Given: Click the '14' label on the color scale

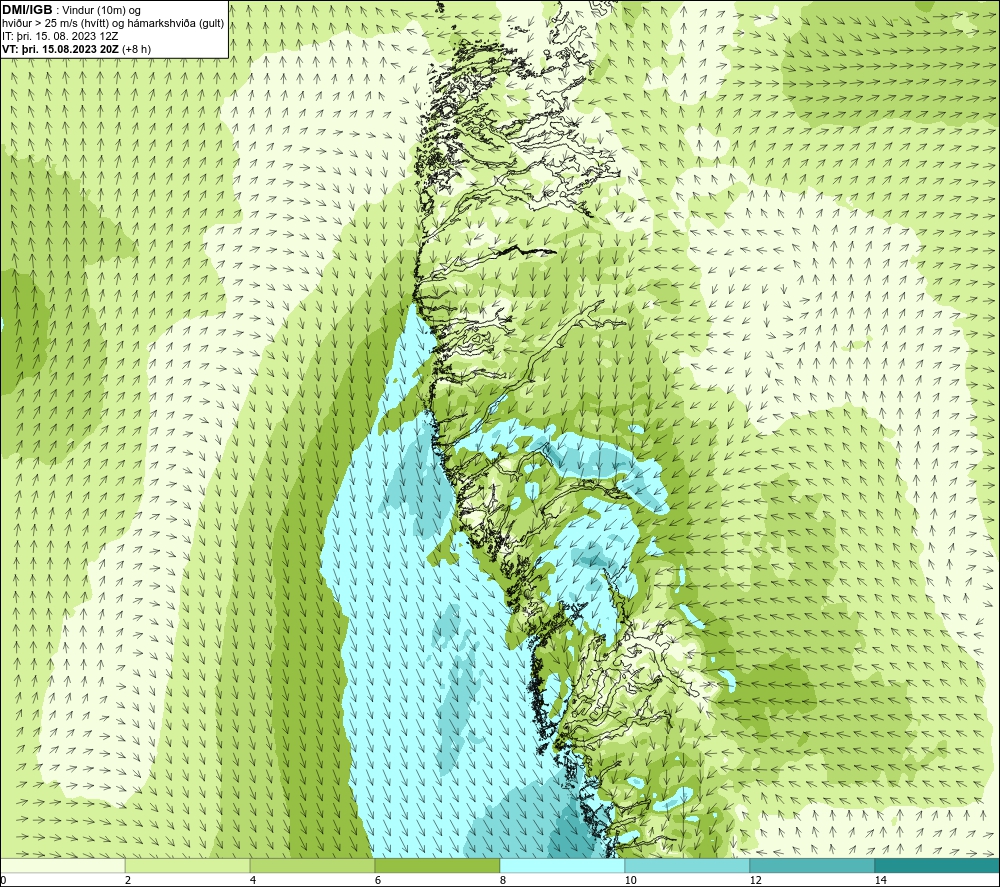Looking at the screenshot, I should 881,880.
